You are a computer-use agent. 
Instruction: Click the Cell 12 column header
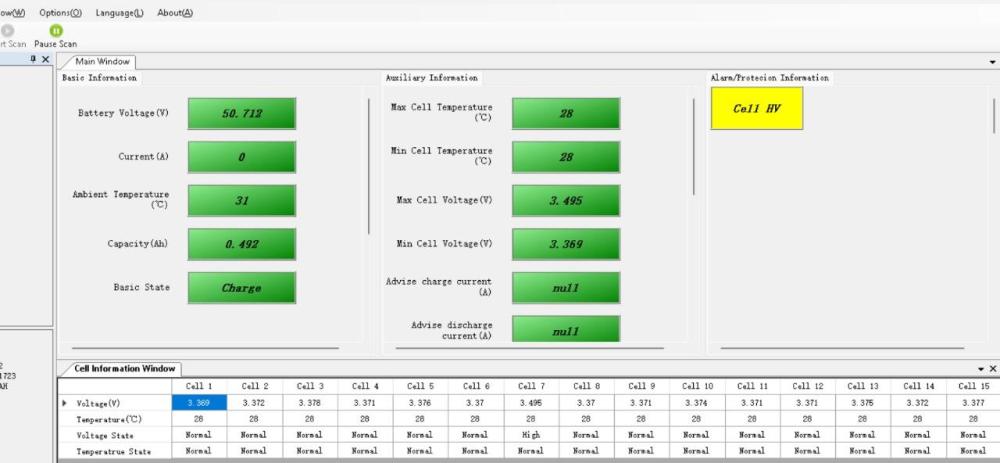pyautogui.click(x=807, y=386)
